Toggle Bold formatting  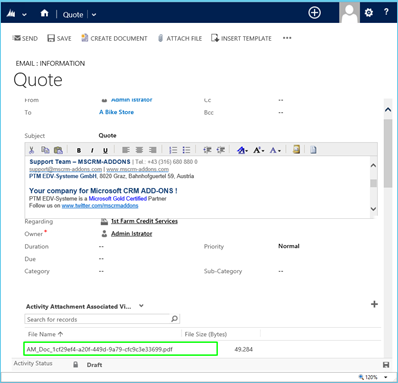click(79, 150)
